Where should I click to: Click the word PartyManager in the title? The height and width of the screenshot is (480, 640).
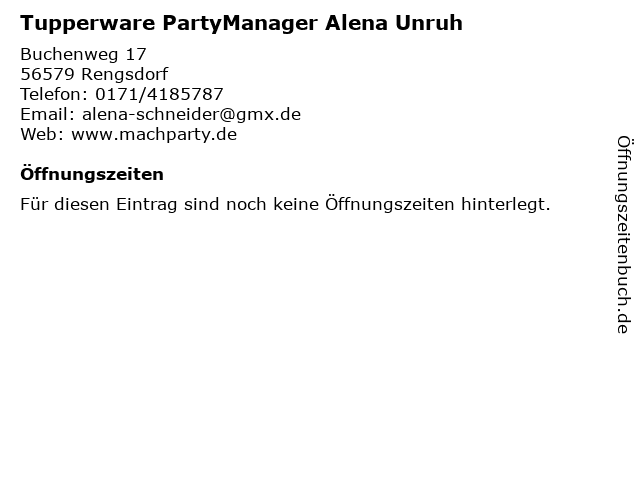(240, 23)
